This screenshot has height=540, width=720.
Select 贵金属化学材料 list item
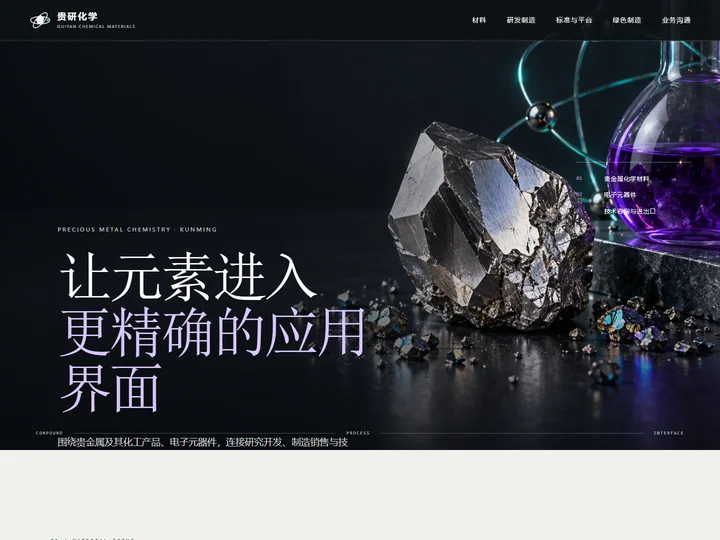pyautogui.click(x=627, y=179)
